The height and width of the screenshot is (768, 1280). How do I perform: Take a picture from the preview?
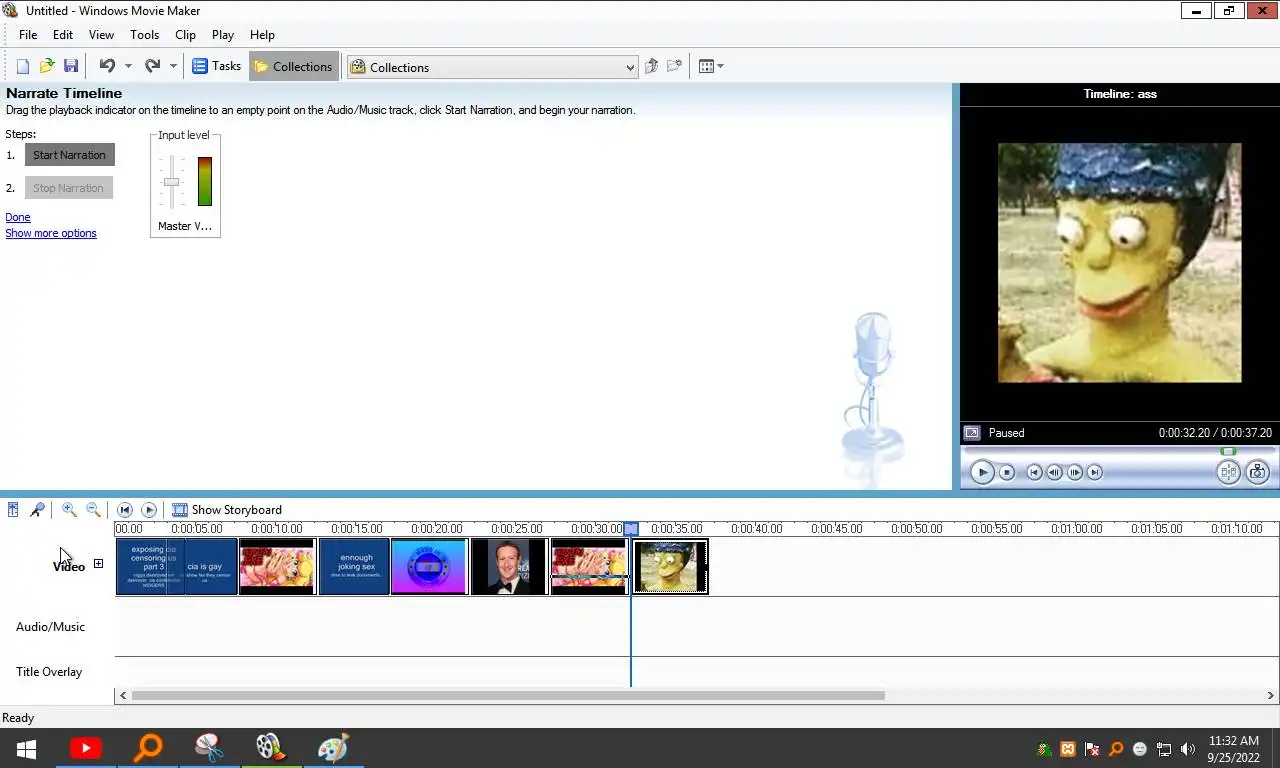pyautogui.click(x=1258, y=472)
